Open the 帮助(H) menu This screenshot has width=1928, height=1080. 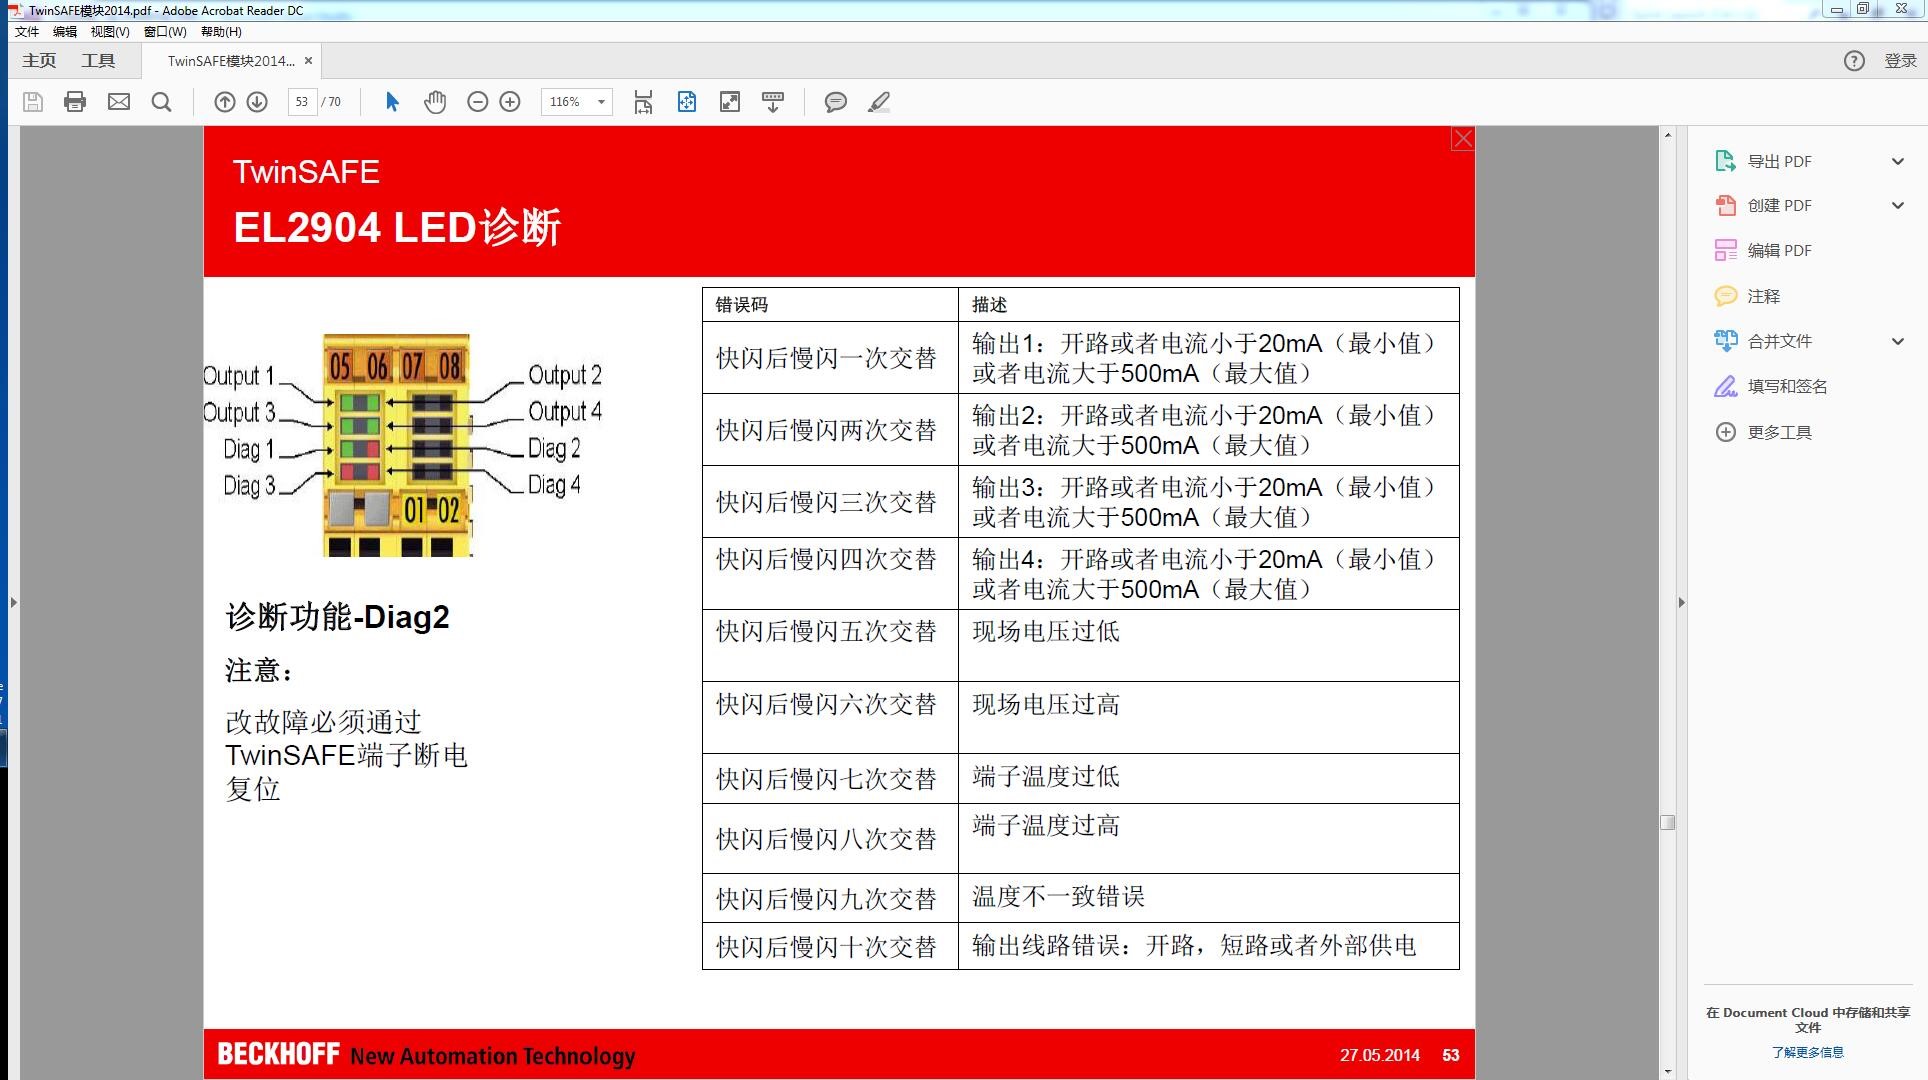click(x=221, y=32)
